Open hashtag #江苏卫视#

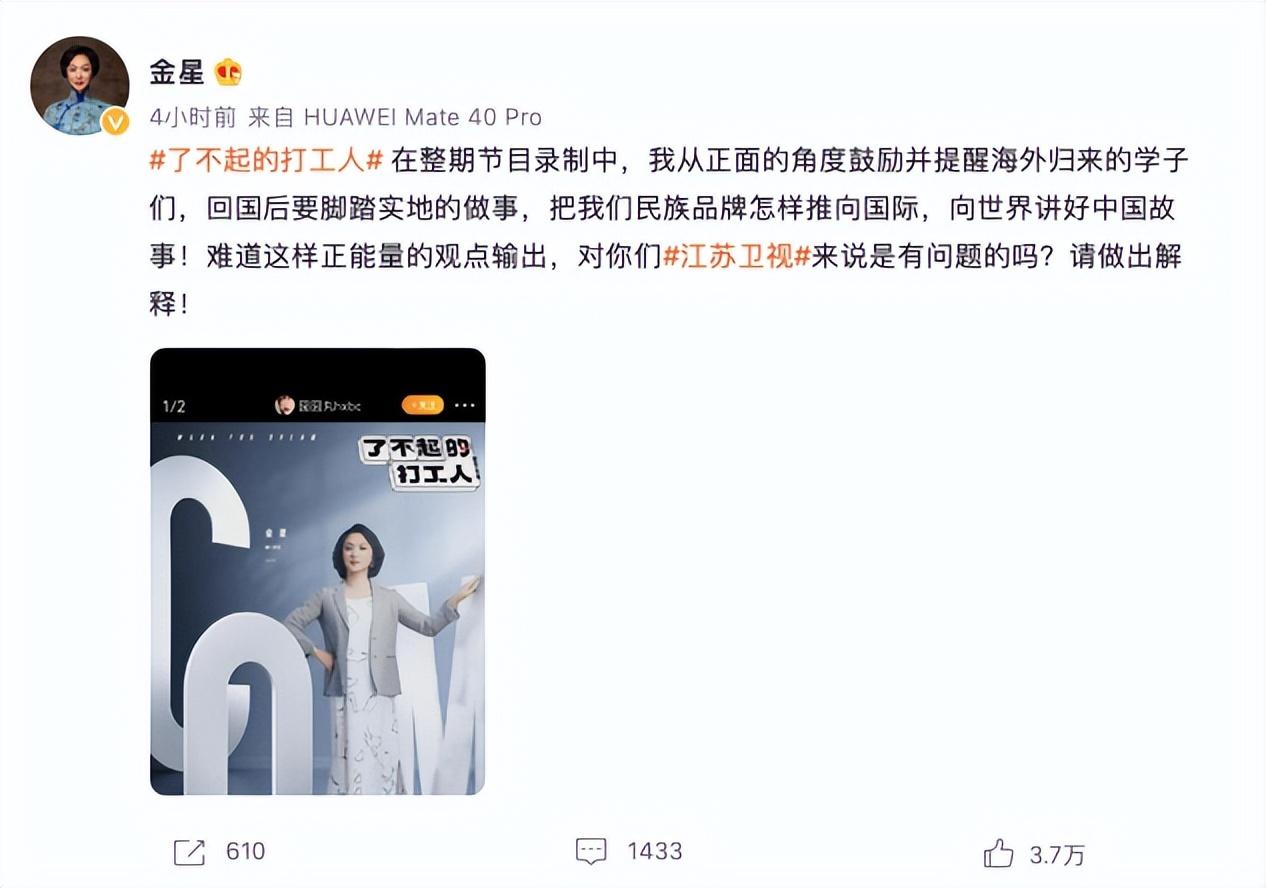tap(736, 256)
